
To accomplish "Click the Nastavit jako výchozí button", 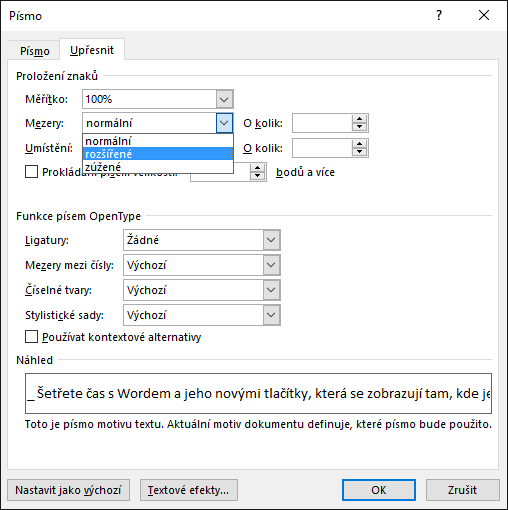I will (68, 490).
